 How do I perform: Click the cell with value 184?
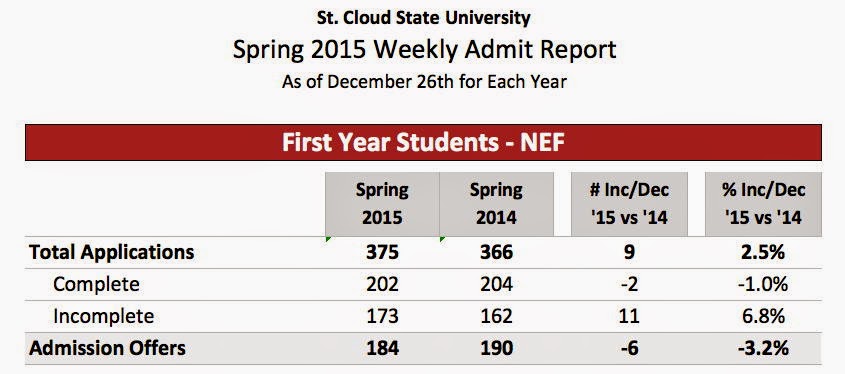(382, 348)
